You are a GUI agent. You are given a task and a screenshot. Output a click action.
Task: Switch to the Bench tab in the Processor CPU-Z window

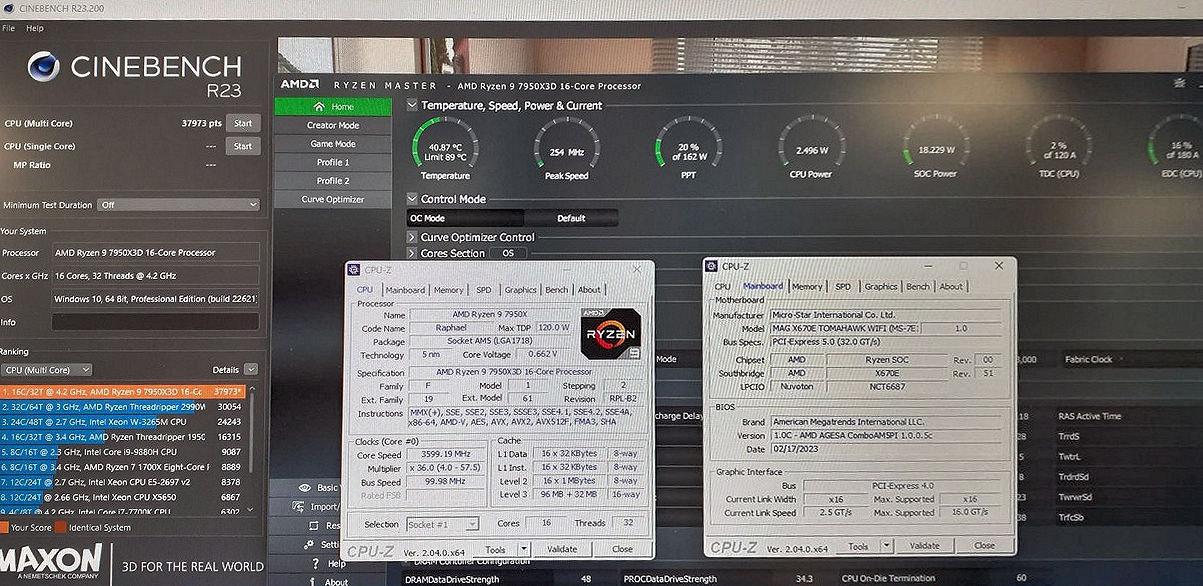pyautogui.click(x=555, y=290)
